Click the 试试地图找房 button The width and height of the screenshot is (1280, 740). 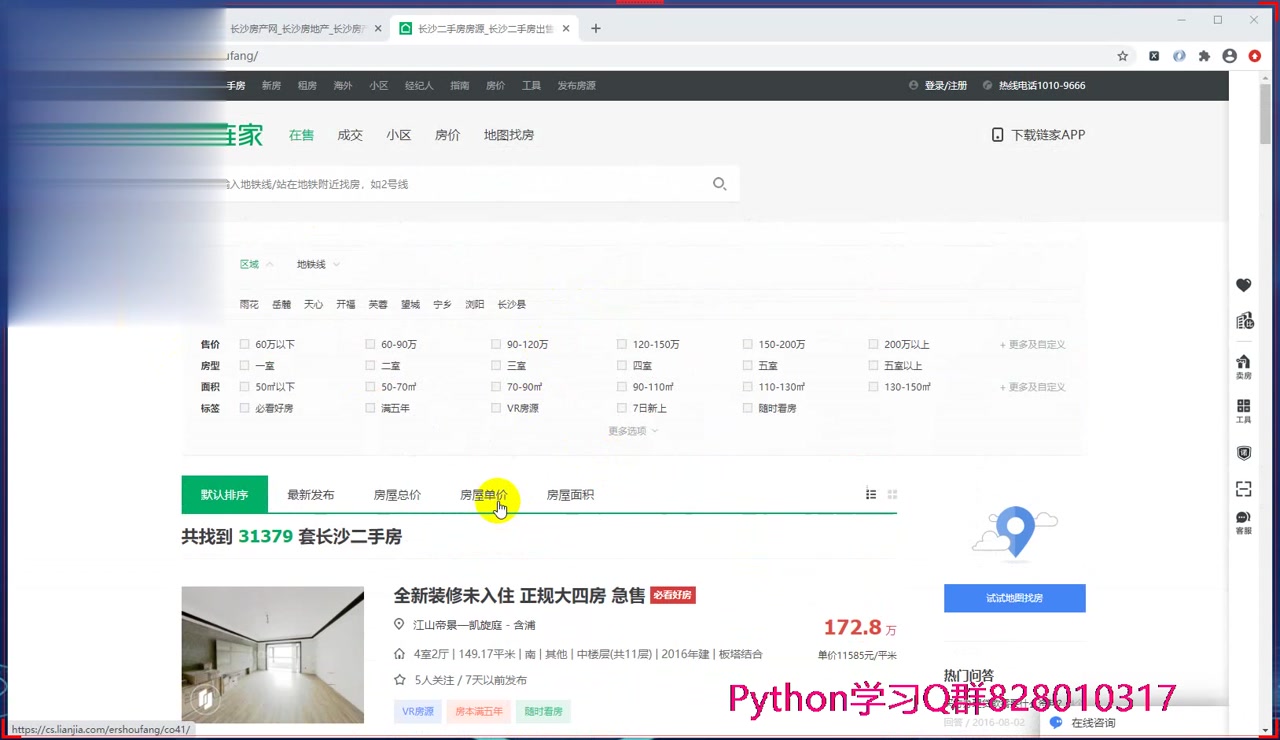click(1015, 598)
